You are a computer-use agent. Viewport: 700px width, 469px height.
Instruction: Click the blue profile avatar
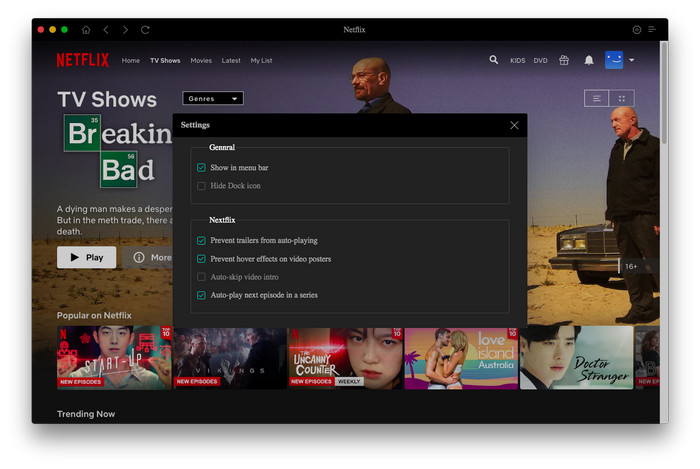[x=614, y=60]
